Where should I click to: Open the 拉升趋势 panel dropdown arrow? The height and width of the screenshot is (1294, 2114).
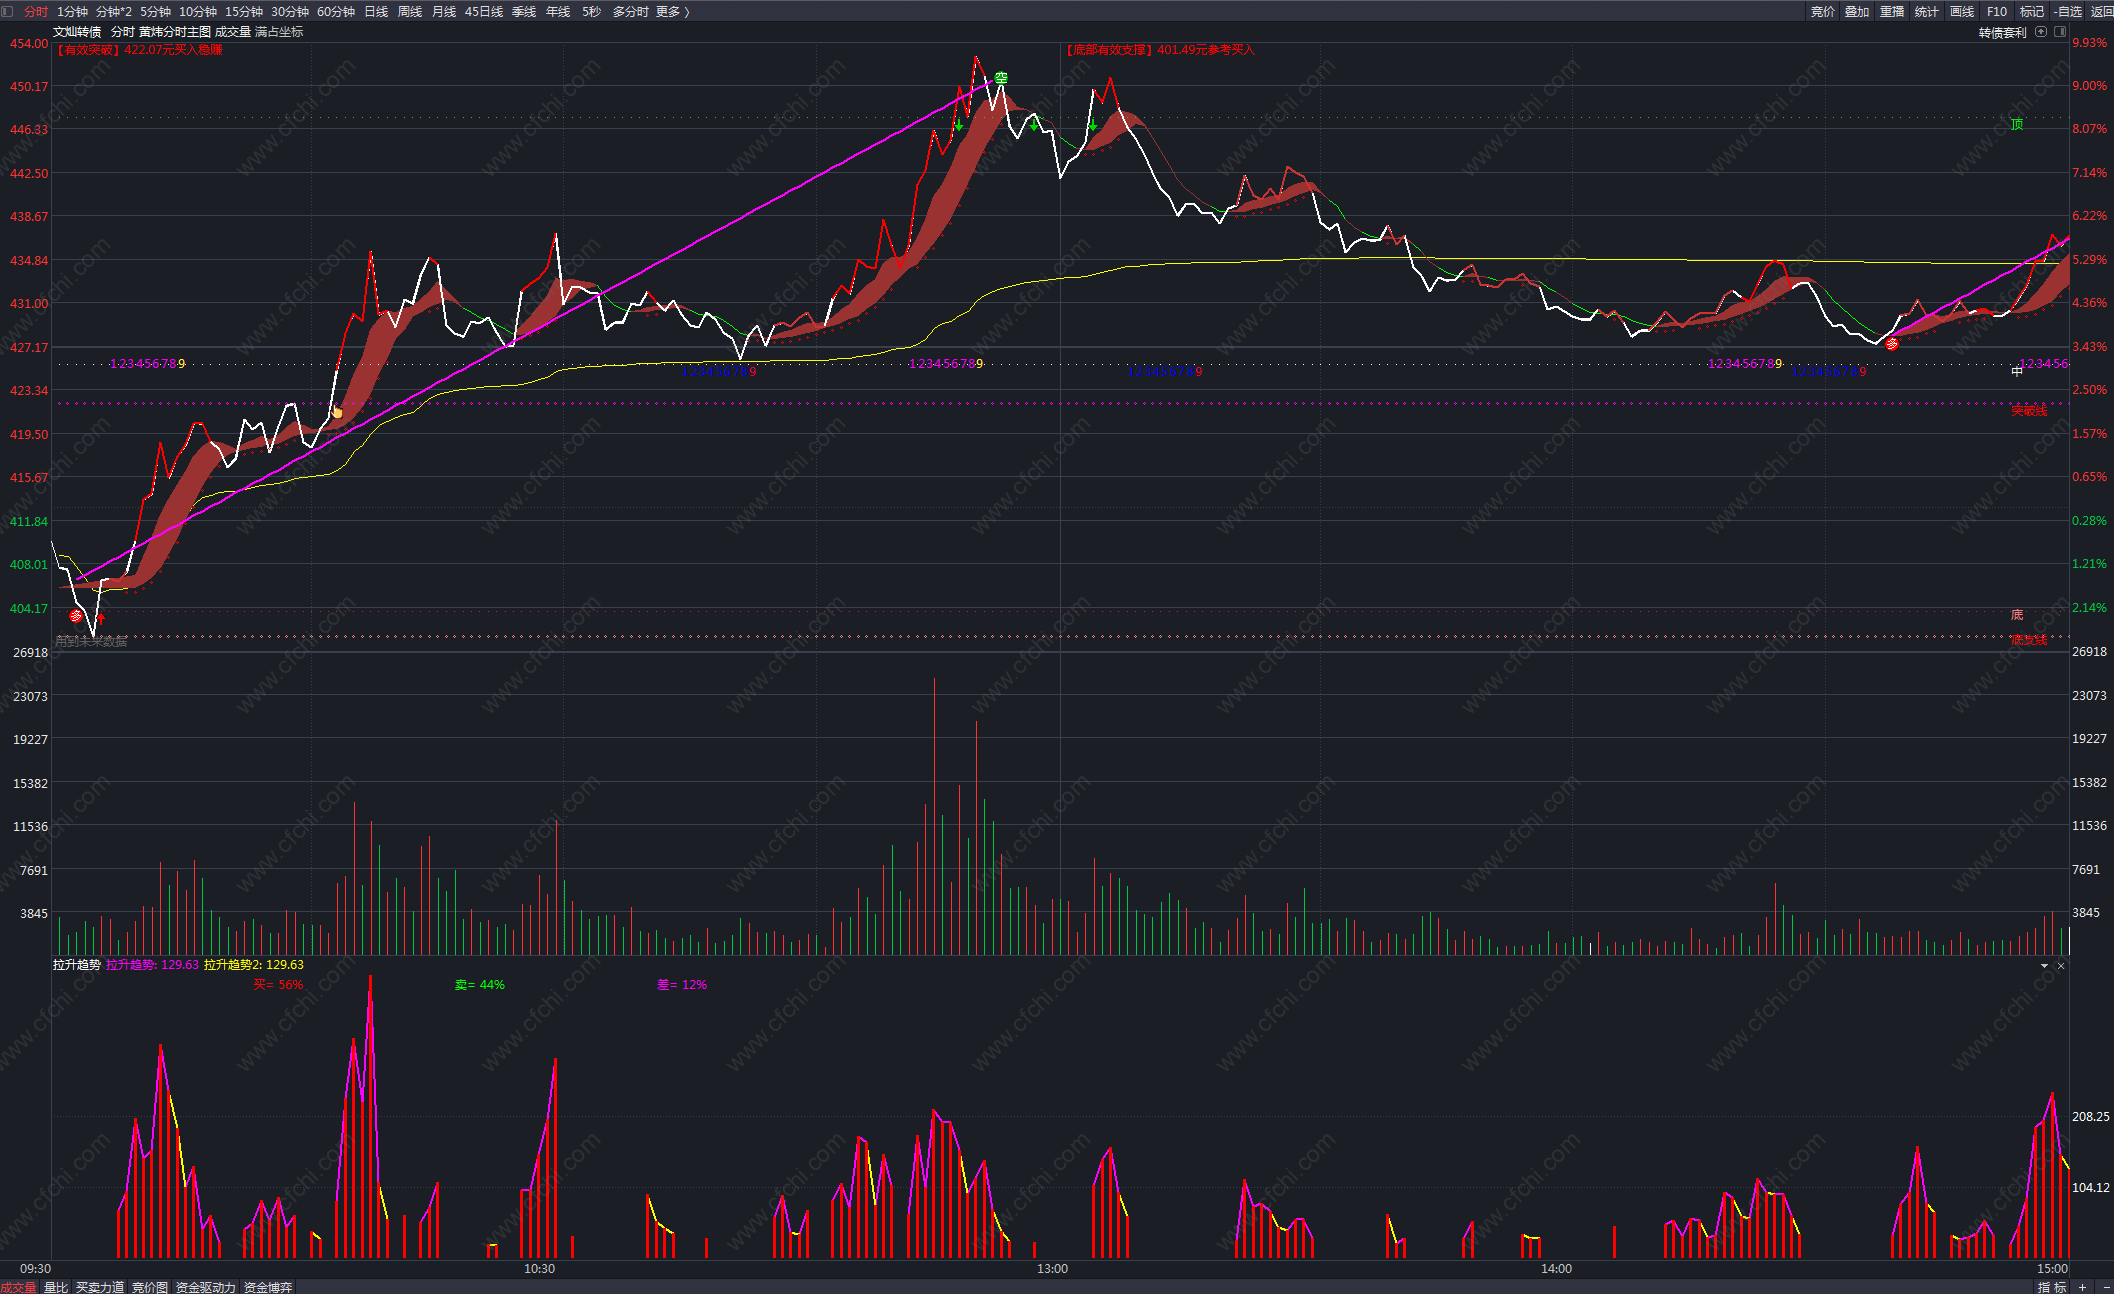point(2044,966)
